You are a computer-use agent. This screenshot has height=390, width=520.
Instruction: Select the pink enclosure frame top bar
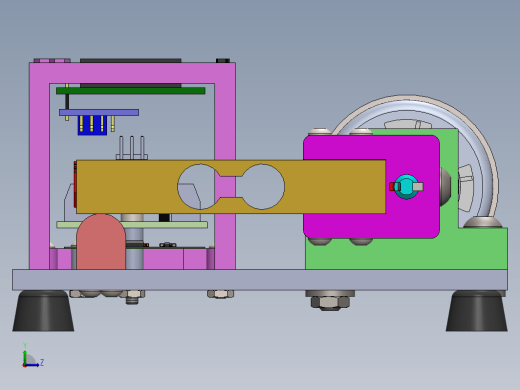[x=132, y=73]
